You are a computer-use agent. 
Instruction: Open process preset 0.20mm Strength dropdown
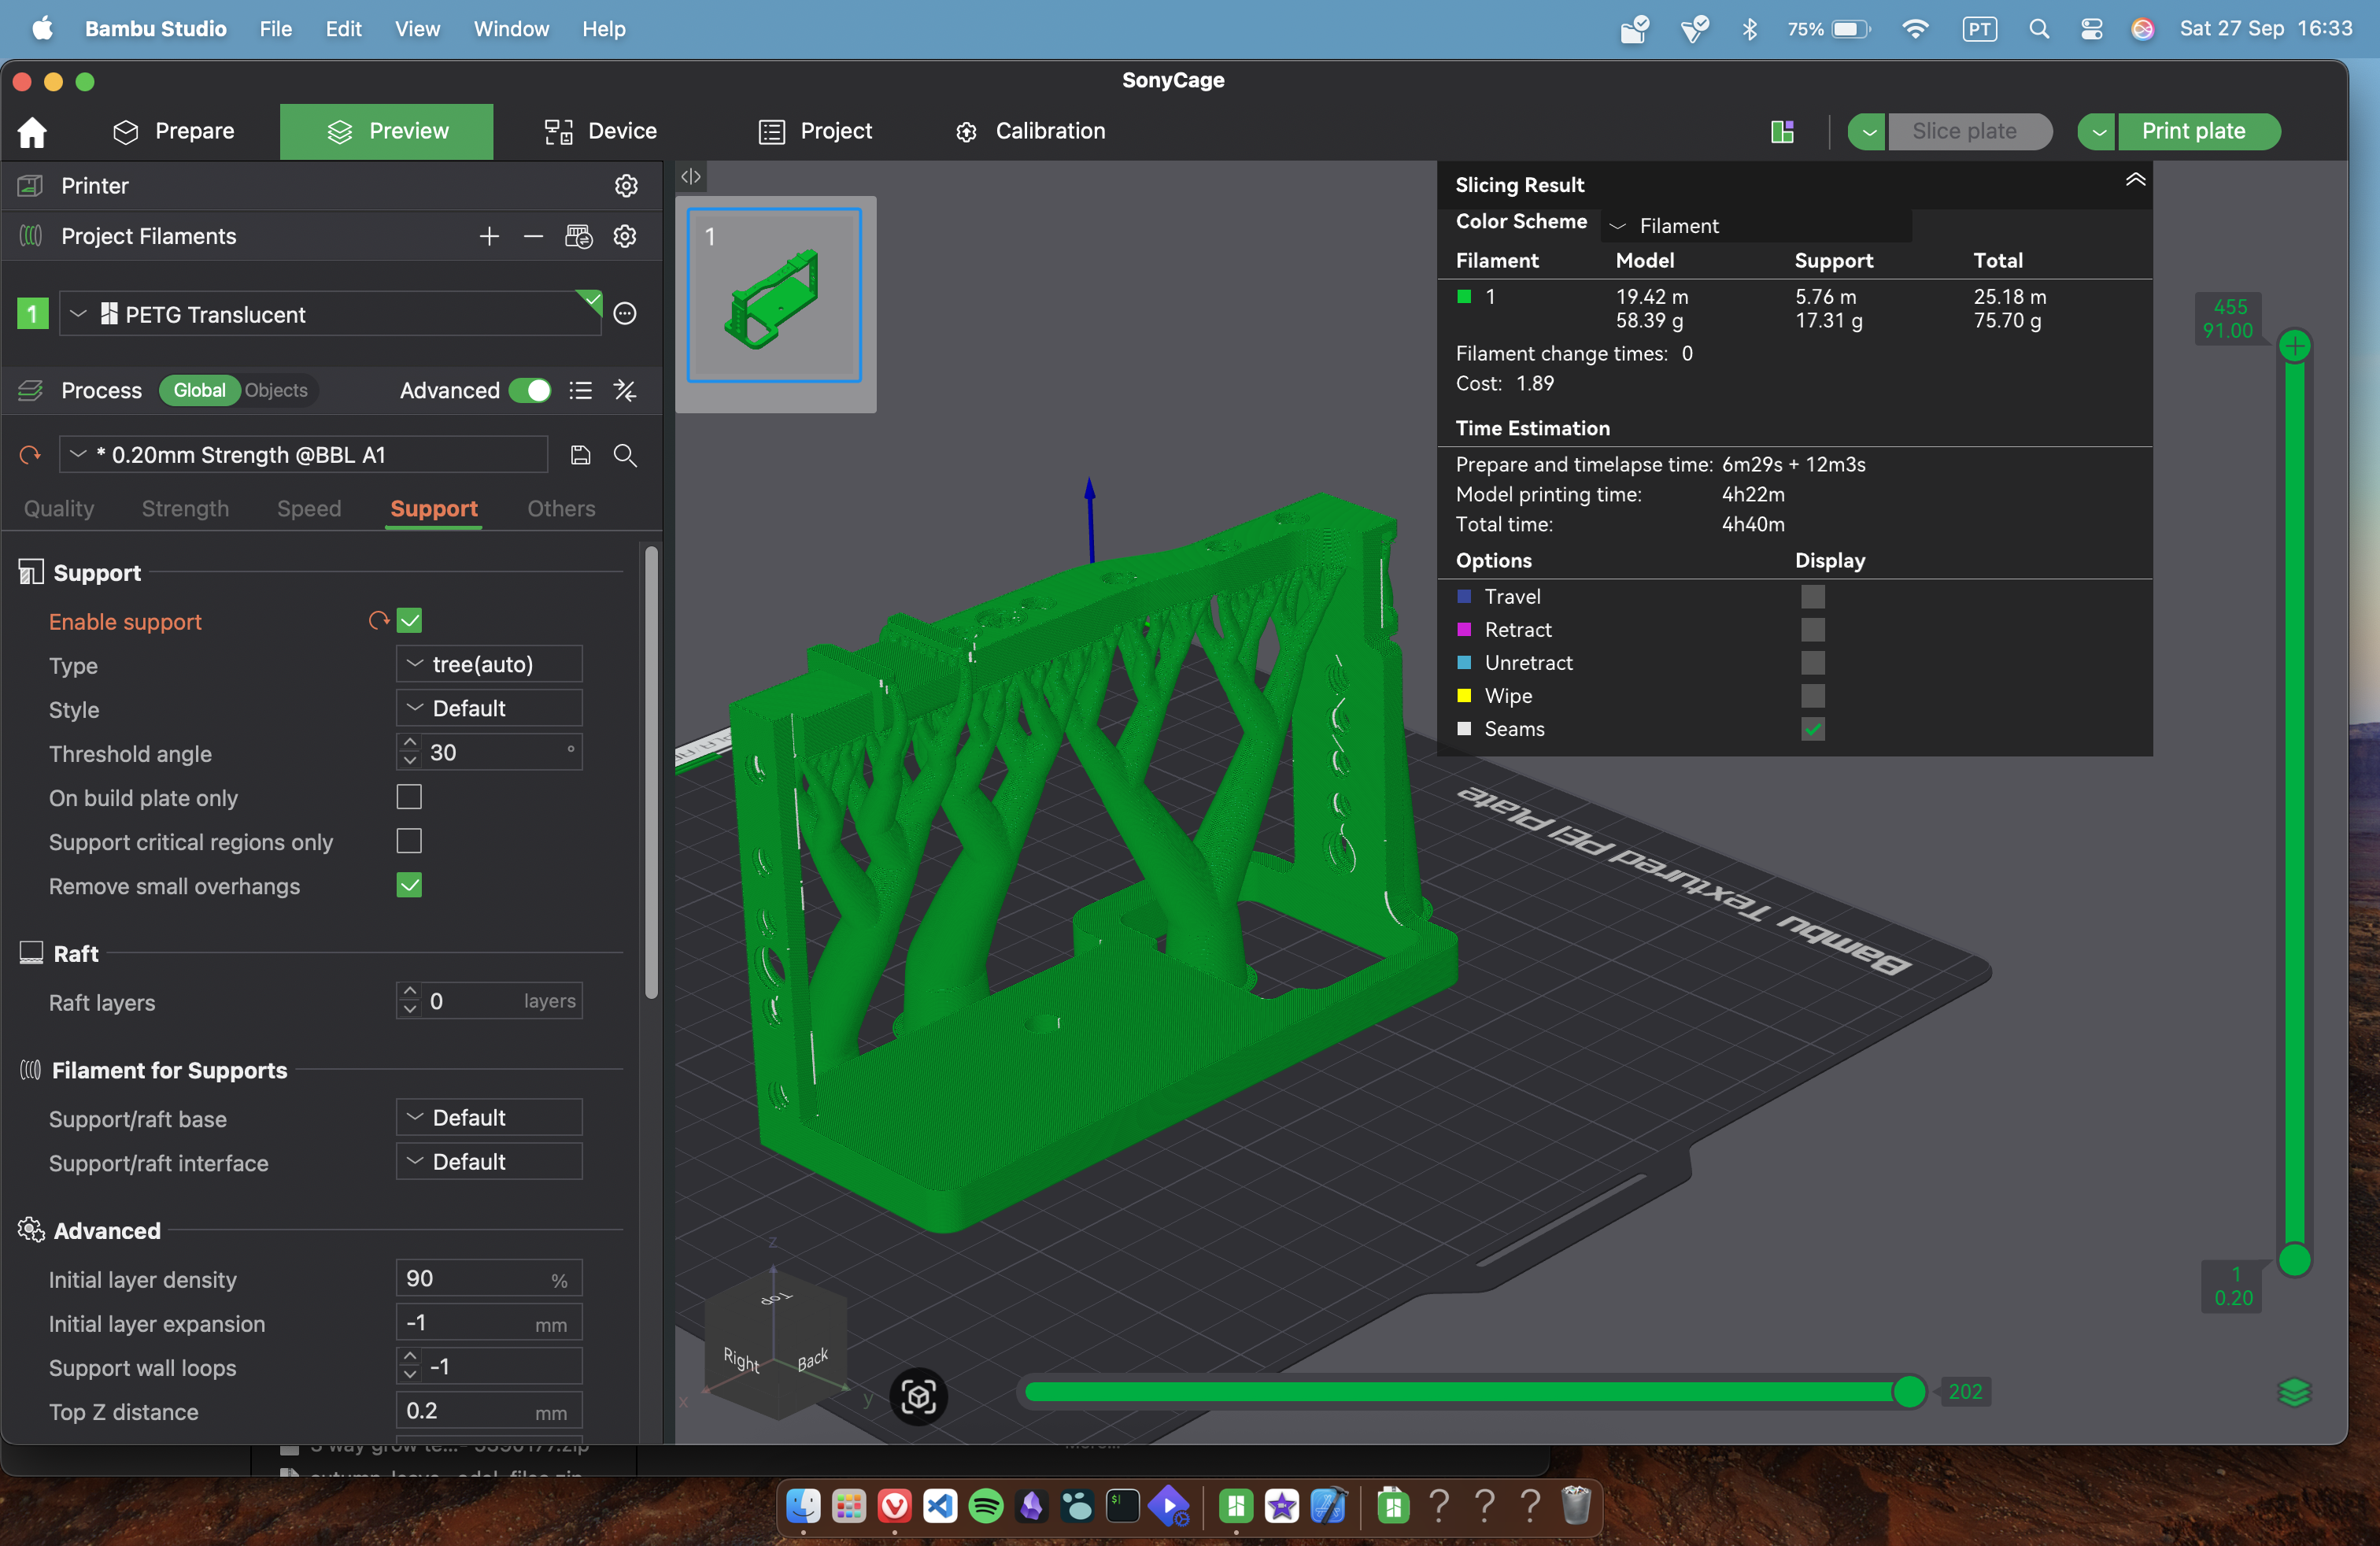[x=303, y=455]
